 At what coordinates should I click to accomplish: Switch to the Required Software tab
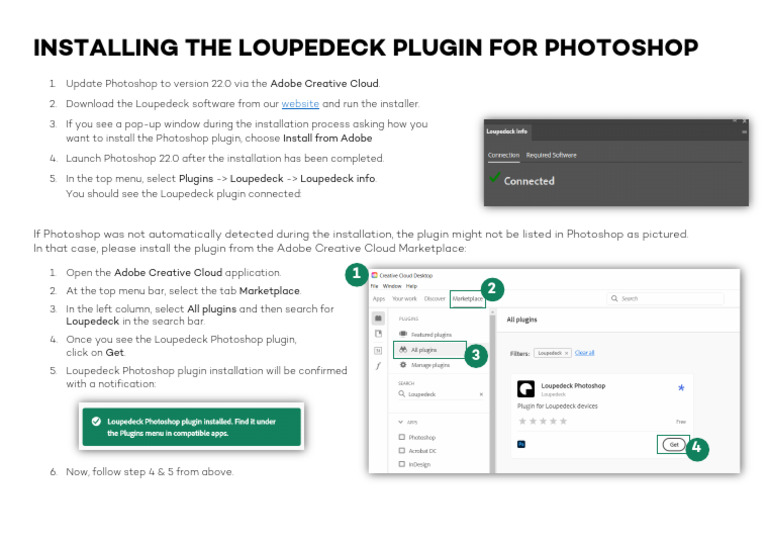click(x=551, y=155)
